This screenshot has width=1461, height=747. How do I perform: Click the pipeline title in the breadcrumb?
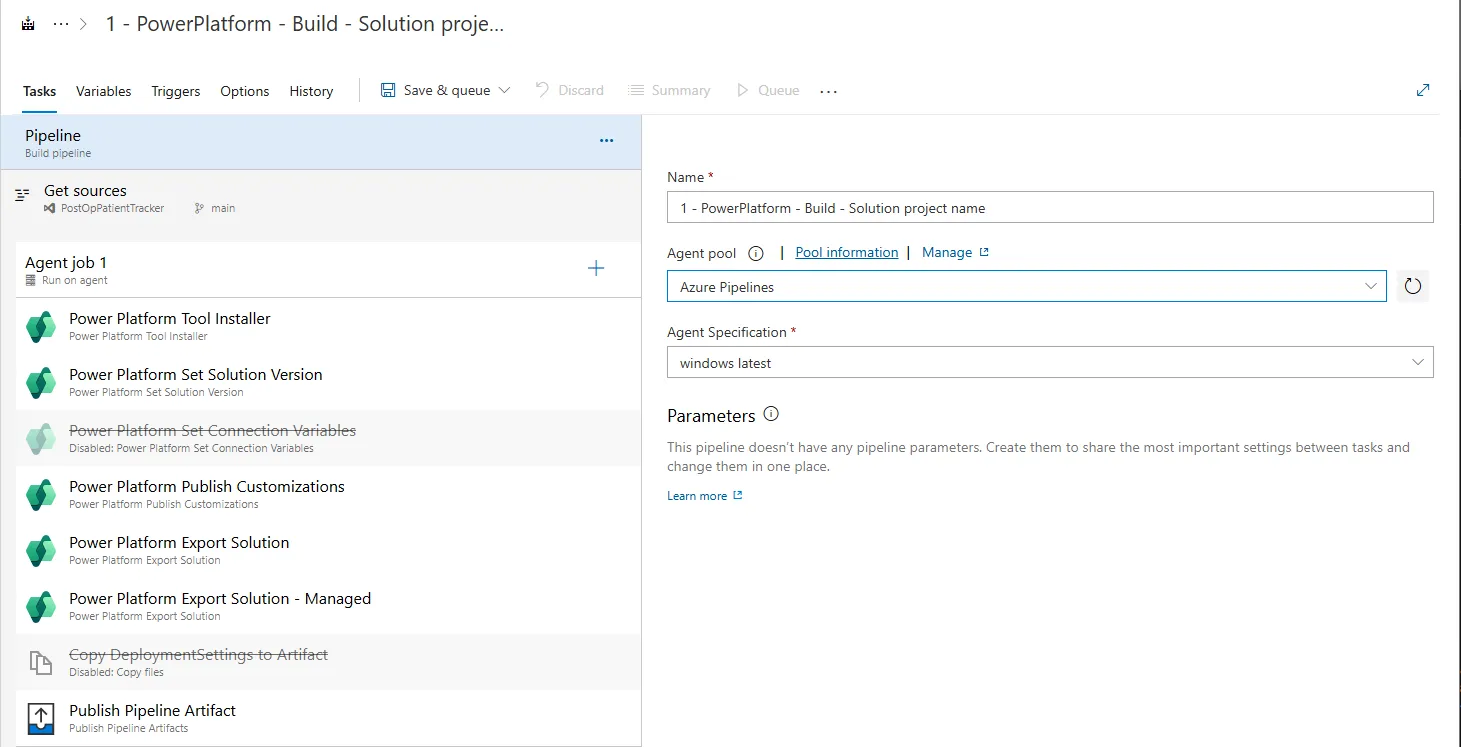pos(305,24)
